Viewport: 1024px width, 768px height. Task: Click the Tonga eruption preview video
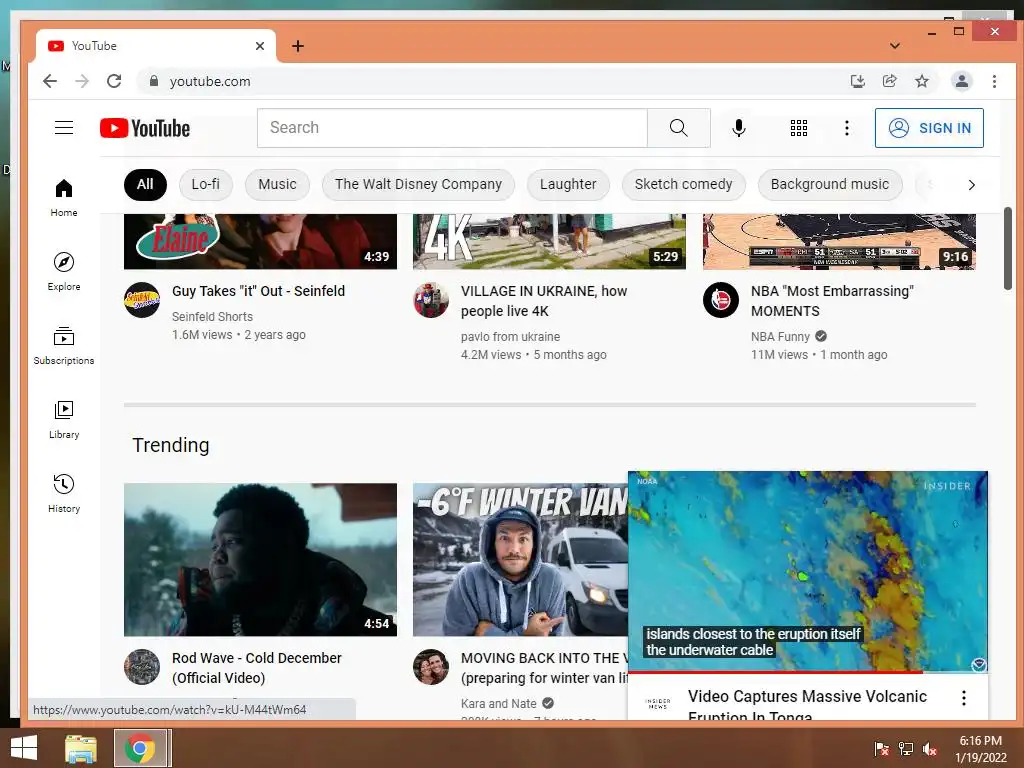pyautogui.click(x=808, y=571)
